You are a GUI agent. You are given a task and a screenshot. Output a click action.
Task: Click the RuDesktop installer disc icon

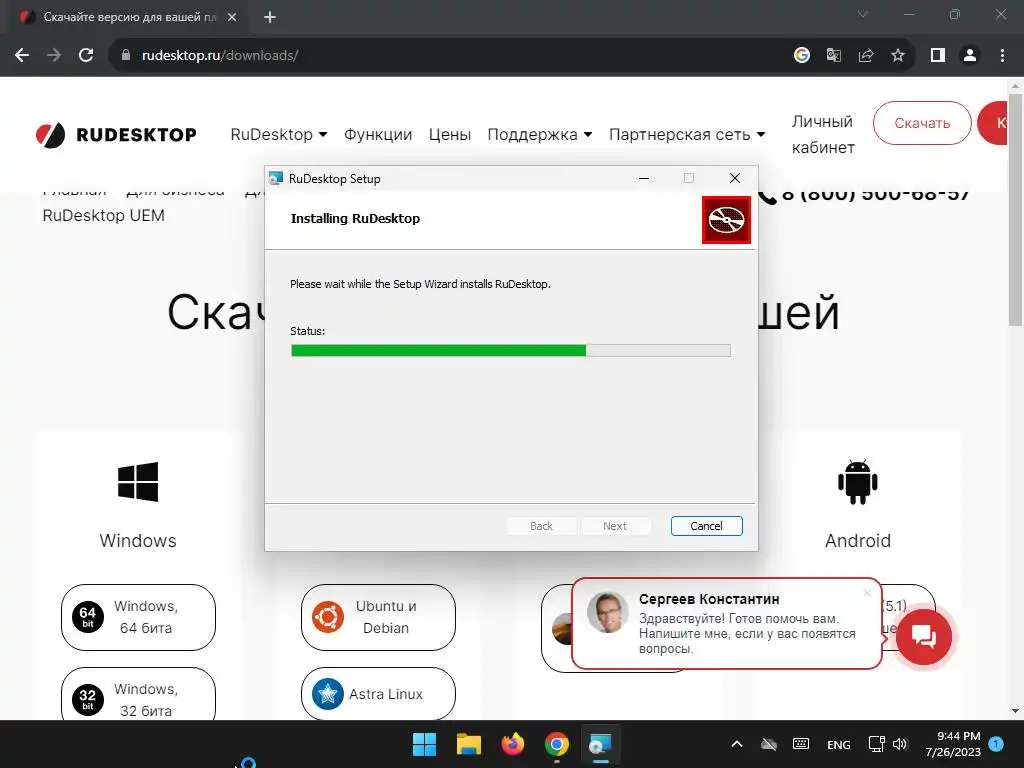pyautogui.click(x=726, y=220)
